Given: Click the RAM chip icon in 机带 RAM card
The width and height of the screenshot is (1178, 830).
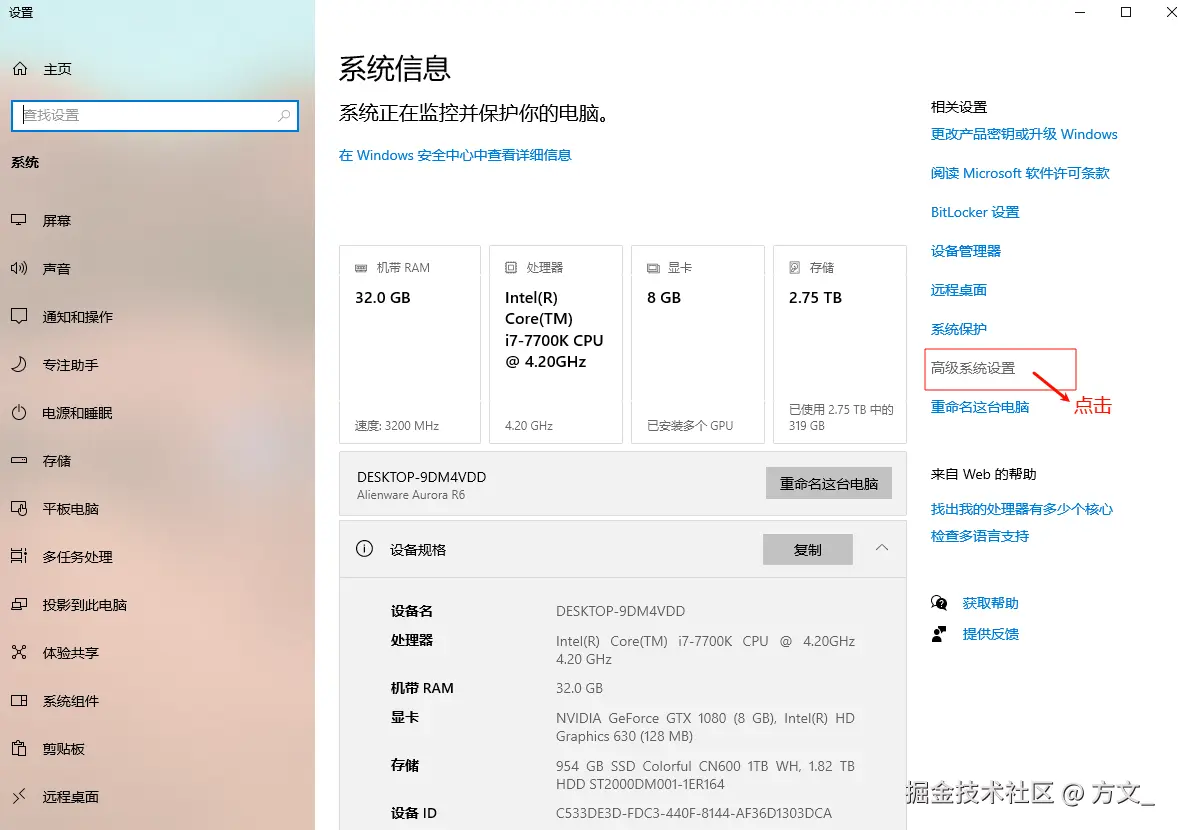Looking at the screenshot, I should coord(361,268).
